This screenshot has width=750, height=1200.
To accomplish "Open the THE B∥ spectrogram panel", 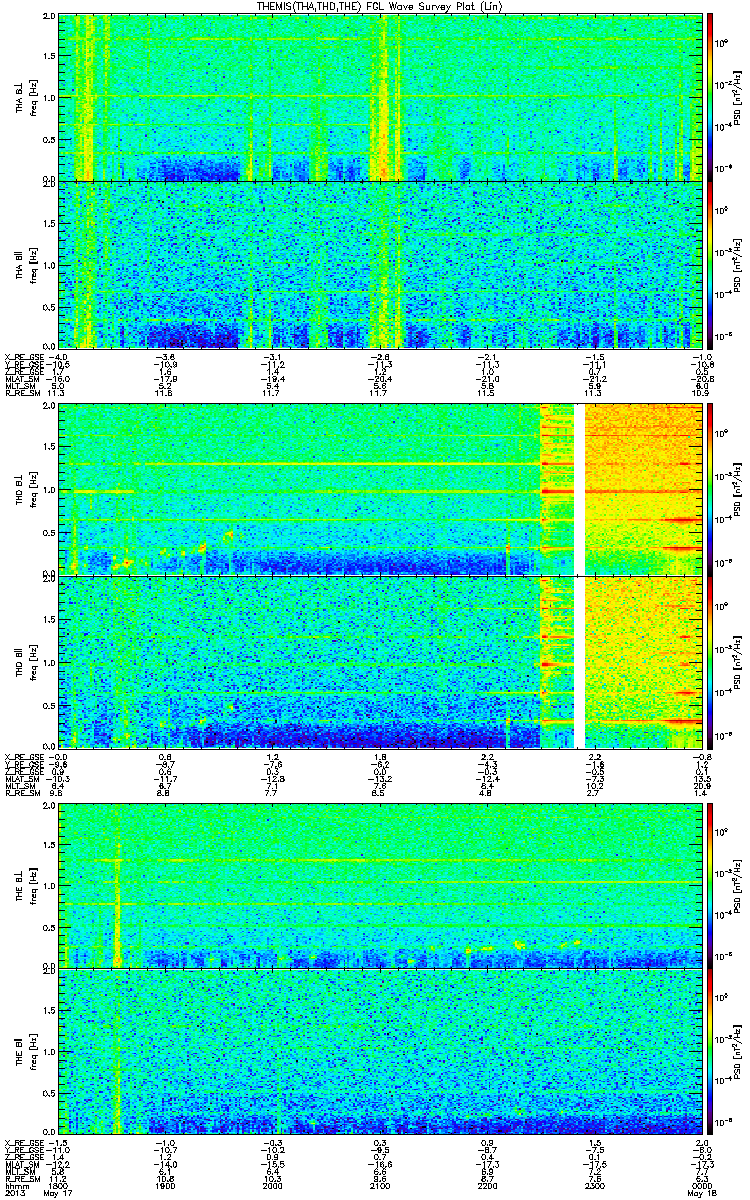I will pos(381,1052).
